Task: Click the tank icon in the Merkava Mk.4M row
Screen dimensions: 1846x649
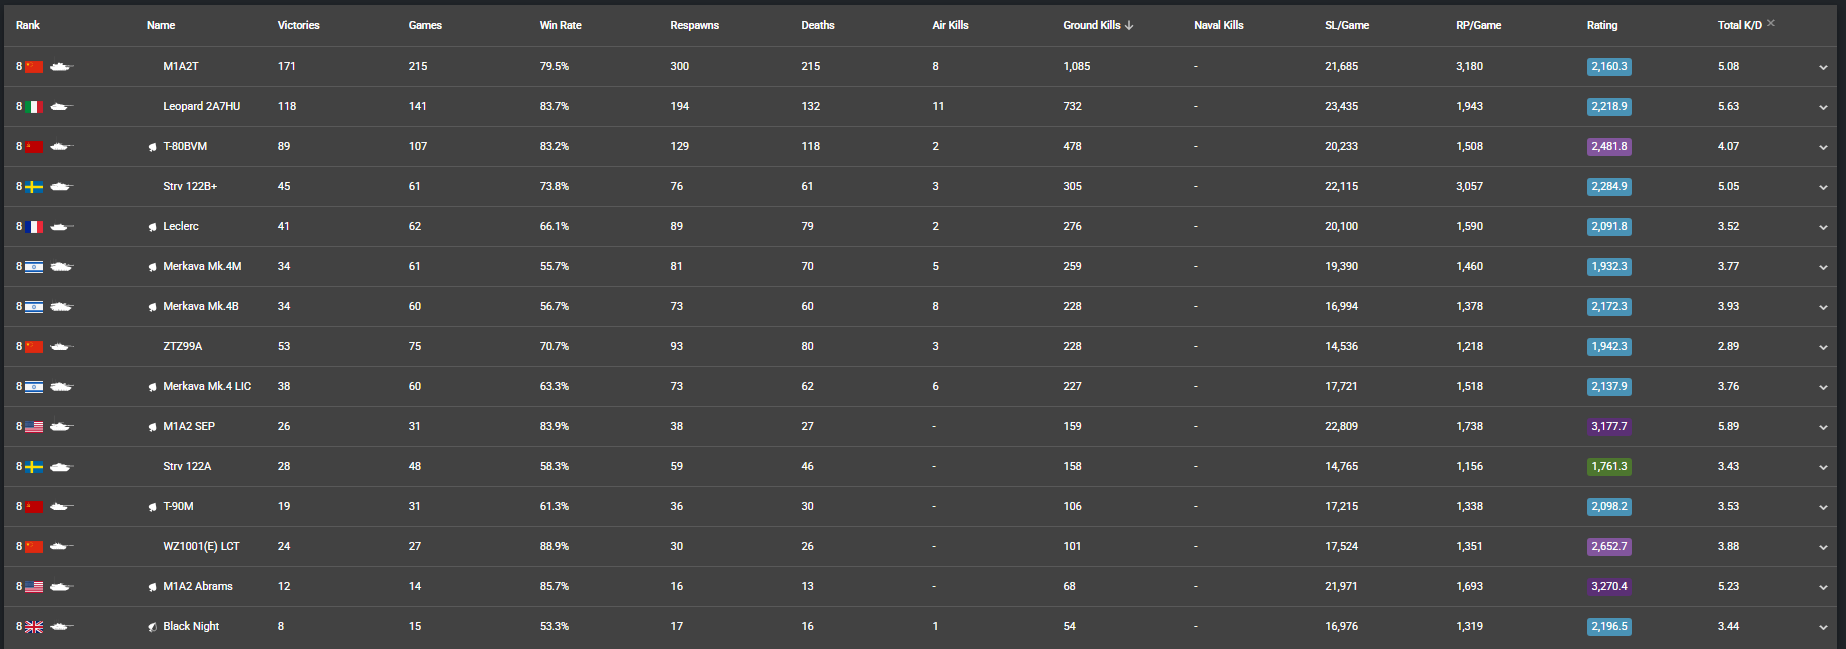Action: [x=61, y=267]
